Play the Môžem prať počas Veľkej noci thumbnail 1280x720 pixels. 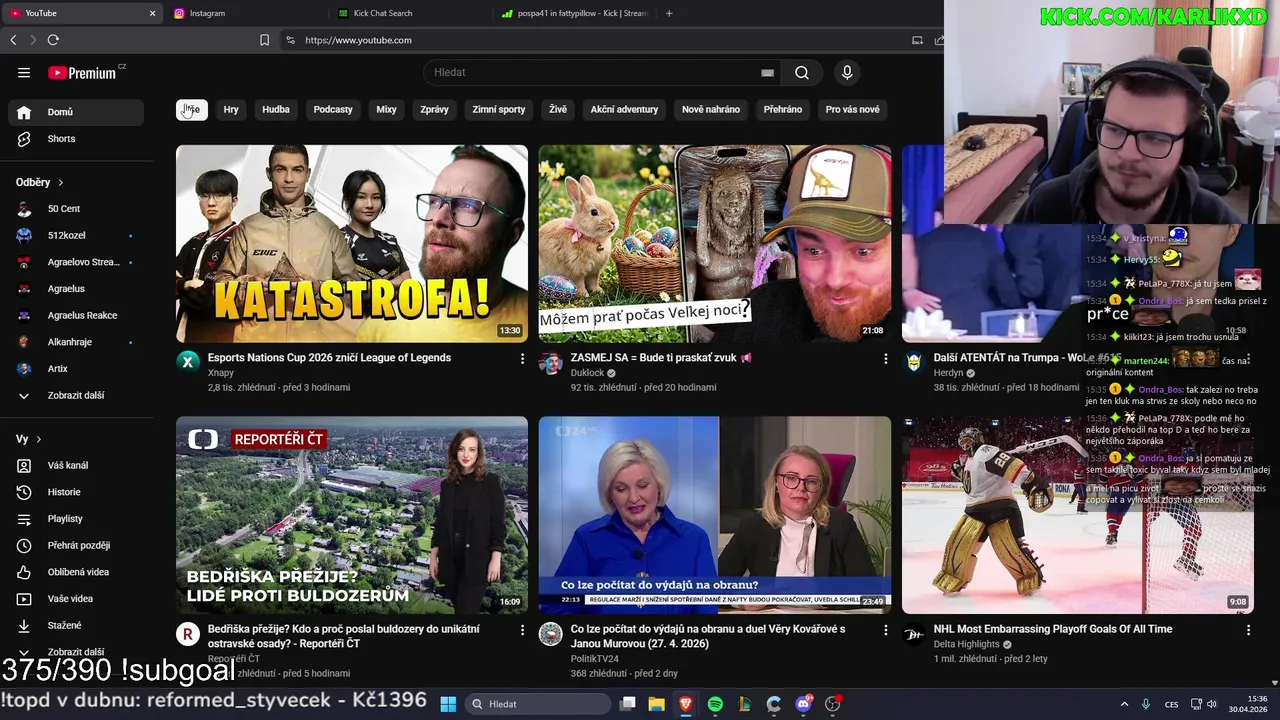(715, 244)
